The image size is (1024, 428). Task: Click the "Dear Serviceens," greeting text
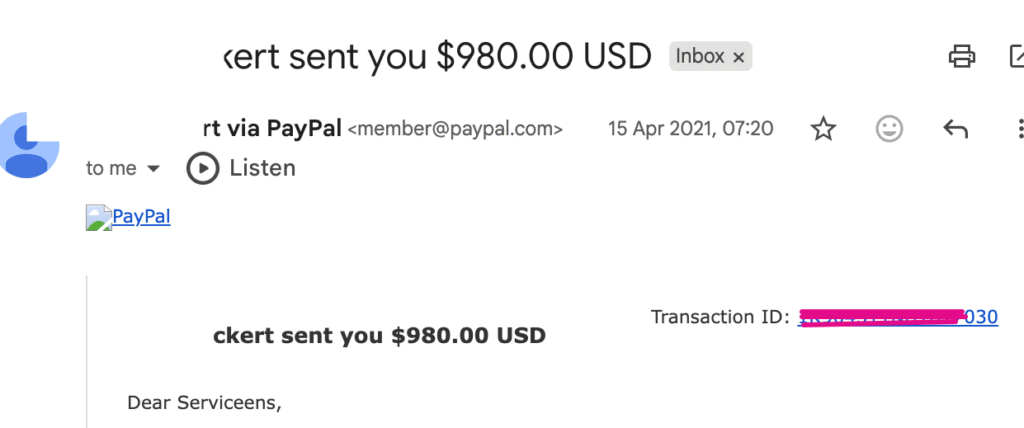click(x=204, y=403)
